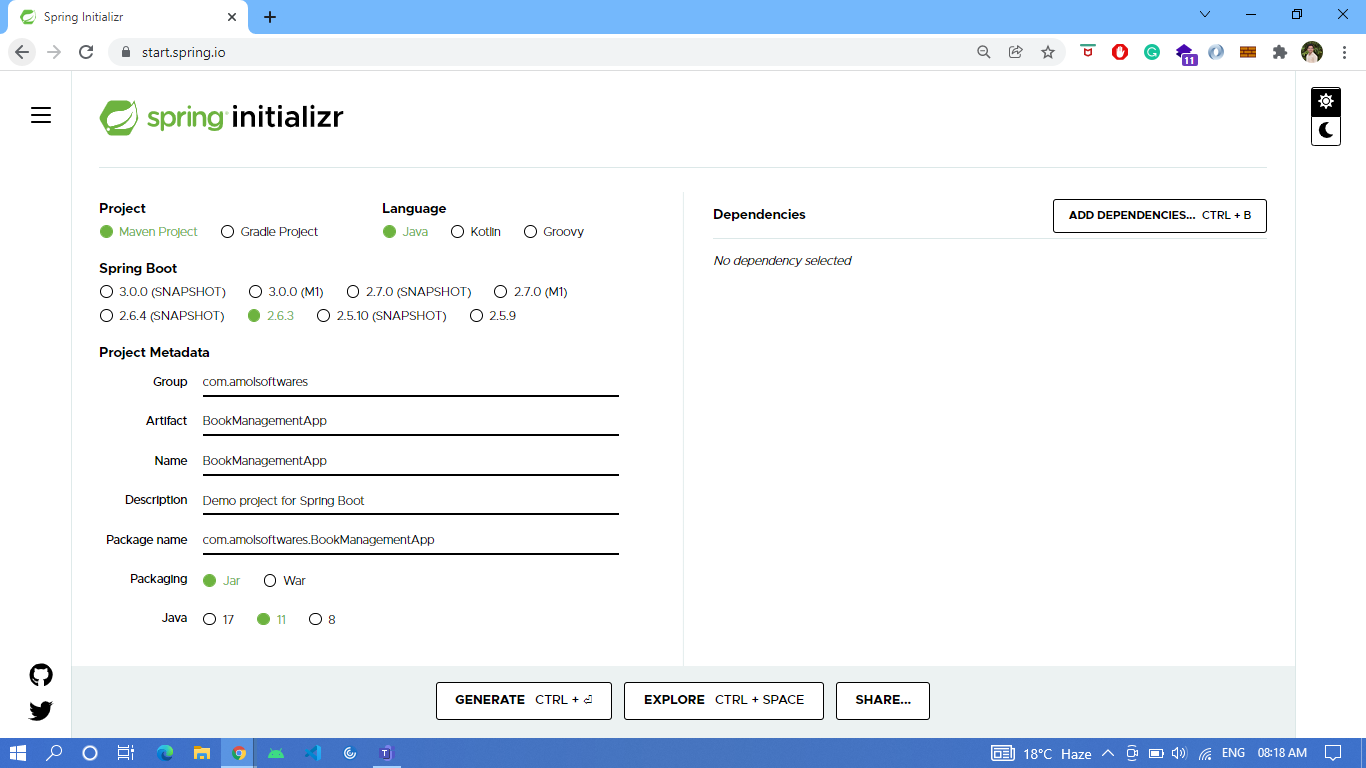This screenshot has height=768, width=1366.
Task: Click the zoom magnifier icon in address bar
Action: click(984, 52)
